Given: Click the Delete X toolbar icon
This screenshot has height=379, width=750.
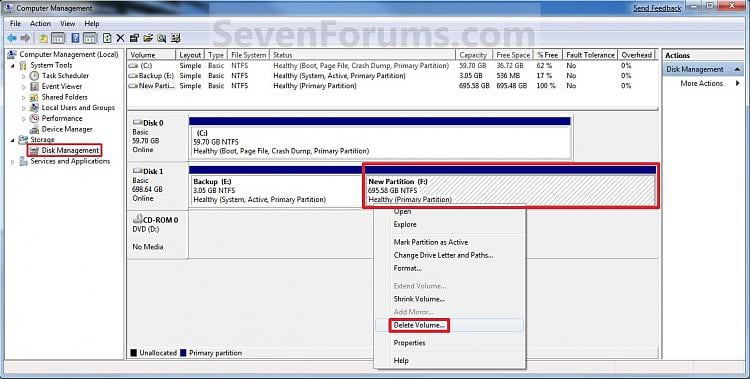Looking at the screenshot, I should point(121,38).
